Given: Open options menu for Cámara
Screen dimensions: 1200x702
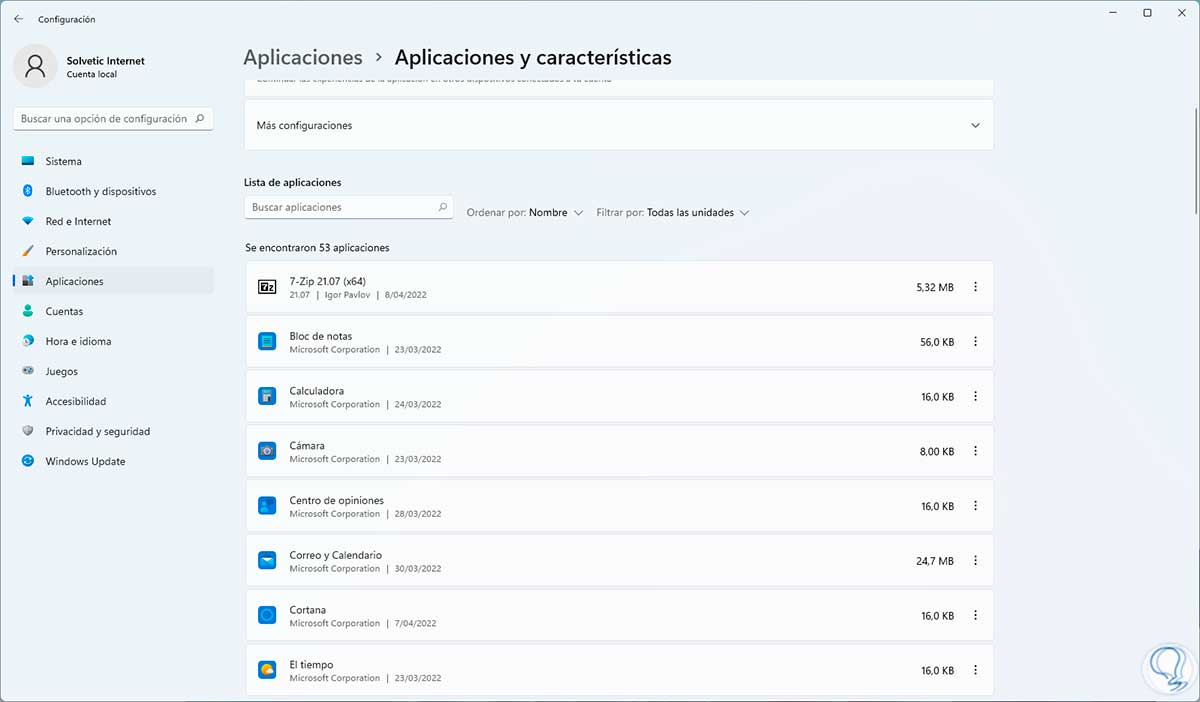Looking at the screenshot, I should pyautogui.click(x=976, y=451).
